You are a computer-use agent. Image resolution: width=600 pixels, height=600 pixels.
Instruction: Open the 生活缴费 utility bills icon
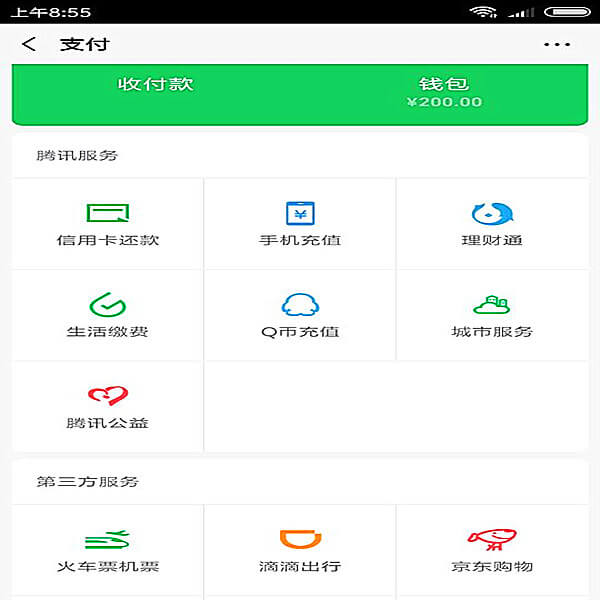click(x=108, y=304)
